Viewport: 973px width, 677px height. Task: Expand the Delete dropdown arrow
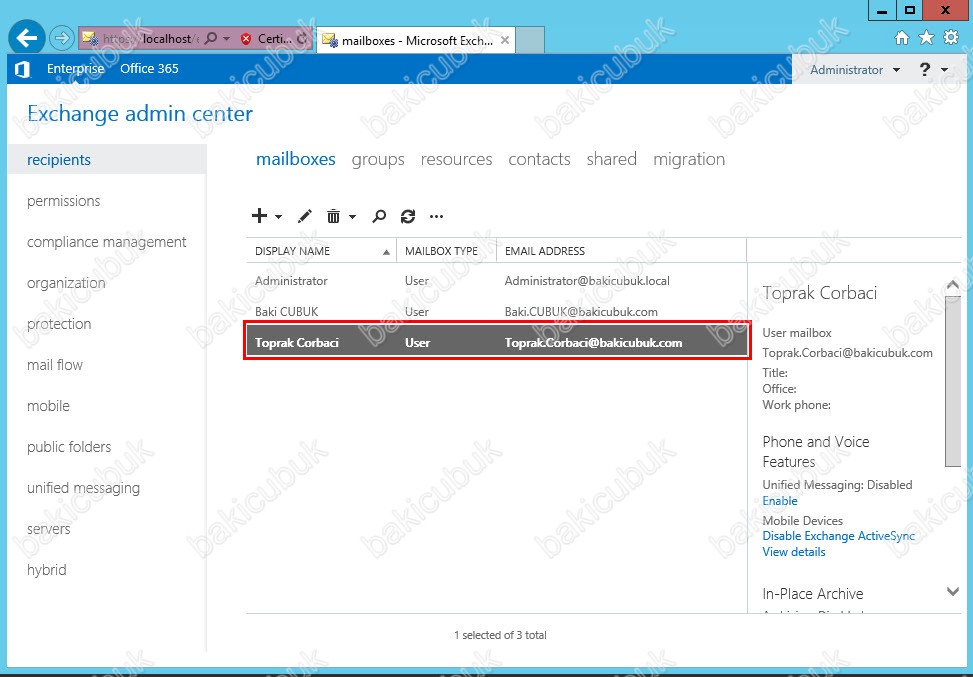point(352,217)
